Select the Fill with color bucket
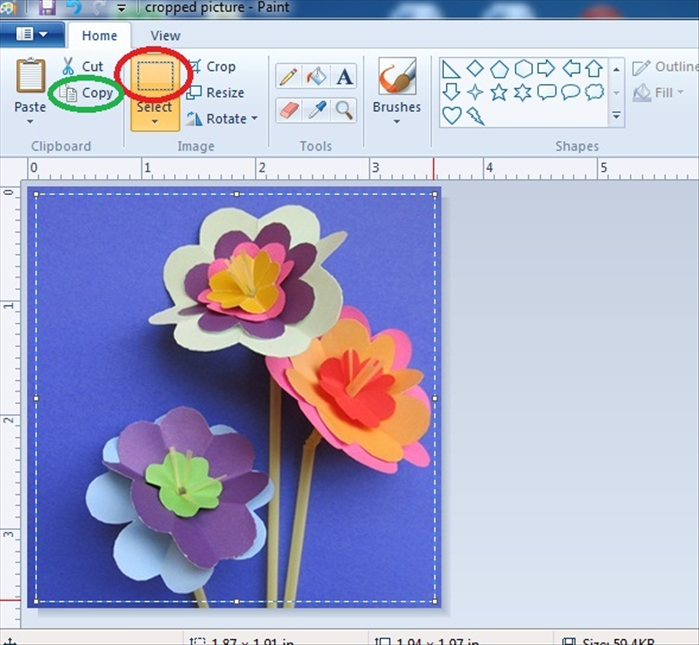The width and height of the screenshot is (699, 645). click(316, 76)
